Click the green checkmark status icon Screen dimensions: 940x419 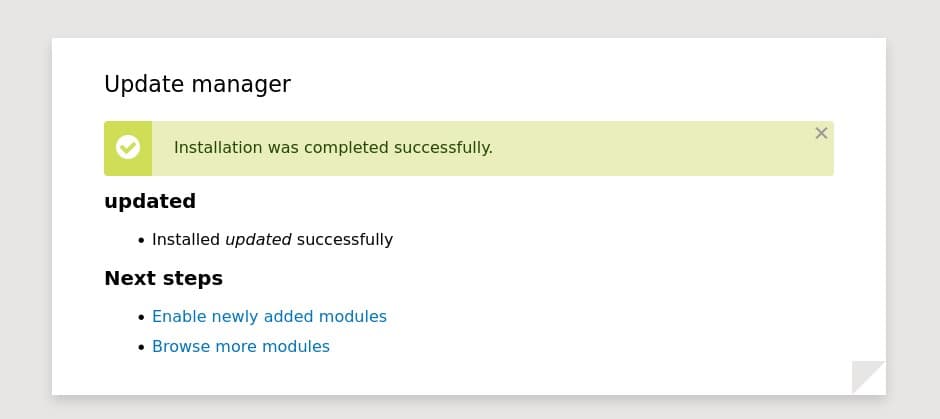[x=128, y=148]
